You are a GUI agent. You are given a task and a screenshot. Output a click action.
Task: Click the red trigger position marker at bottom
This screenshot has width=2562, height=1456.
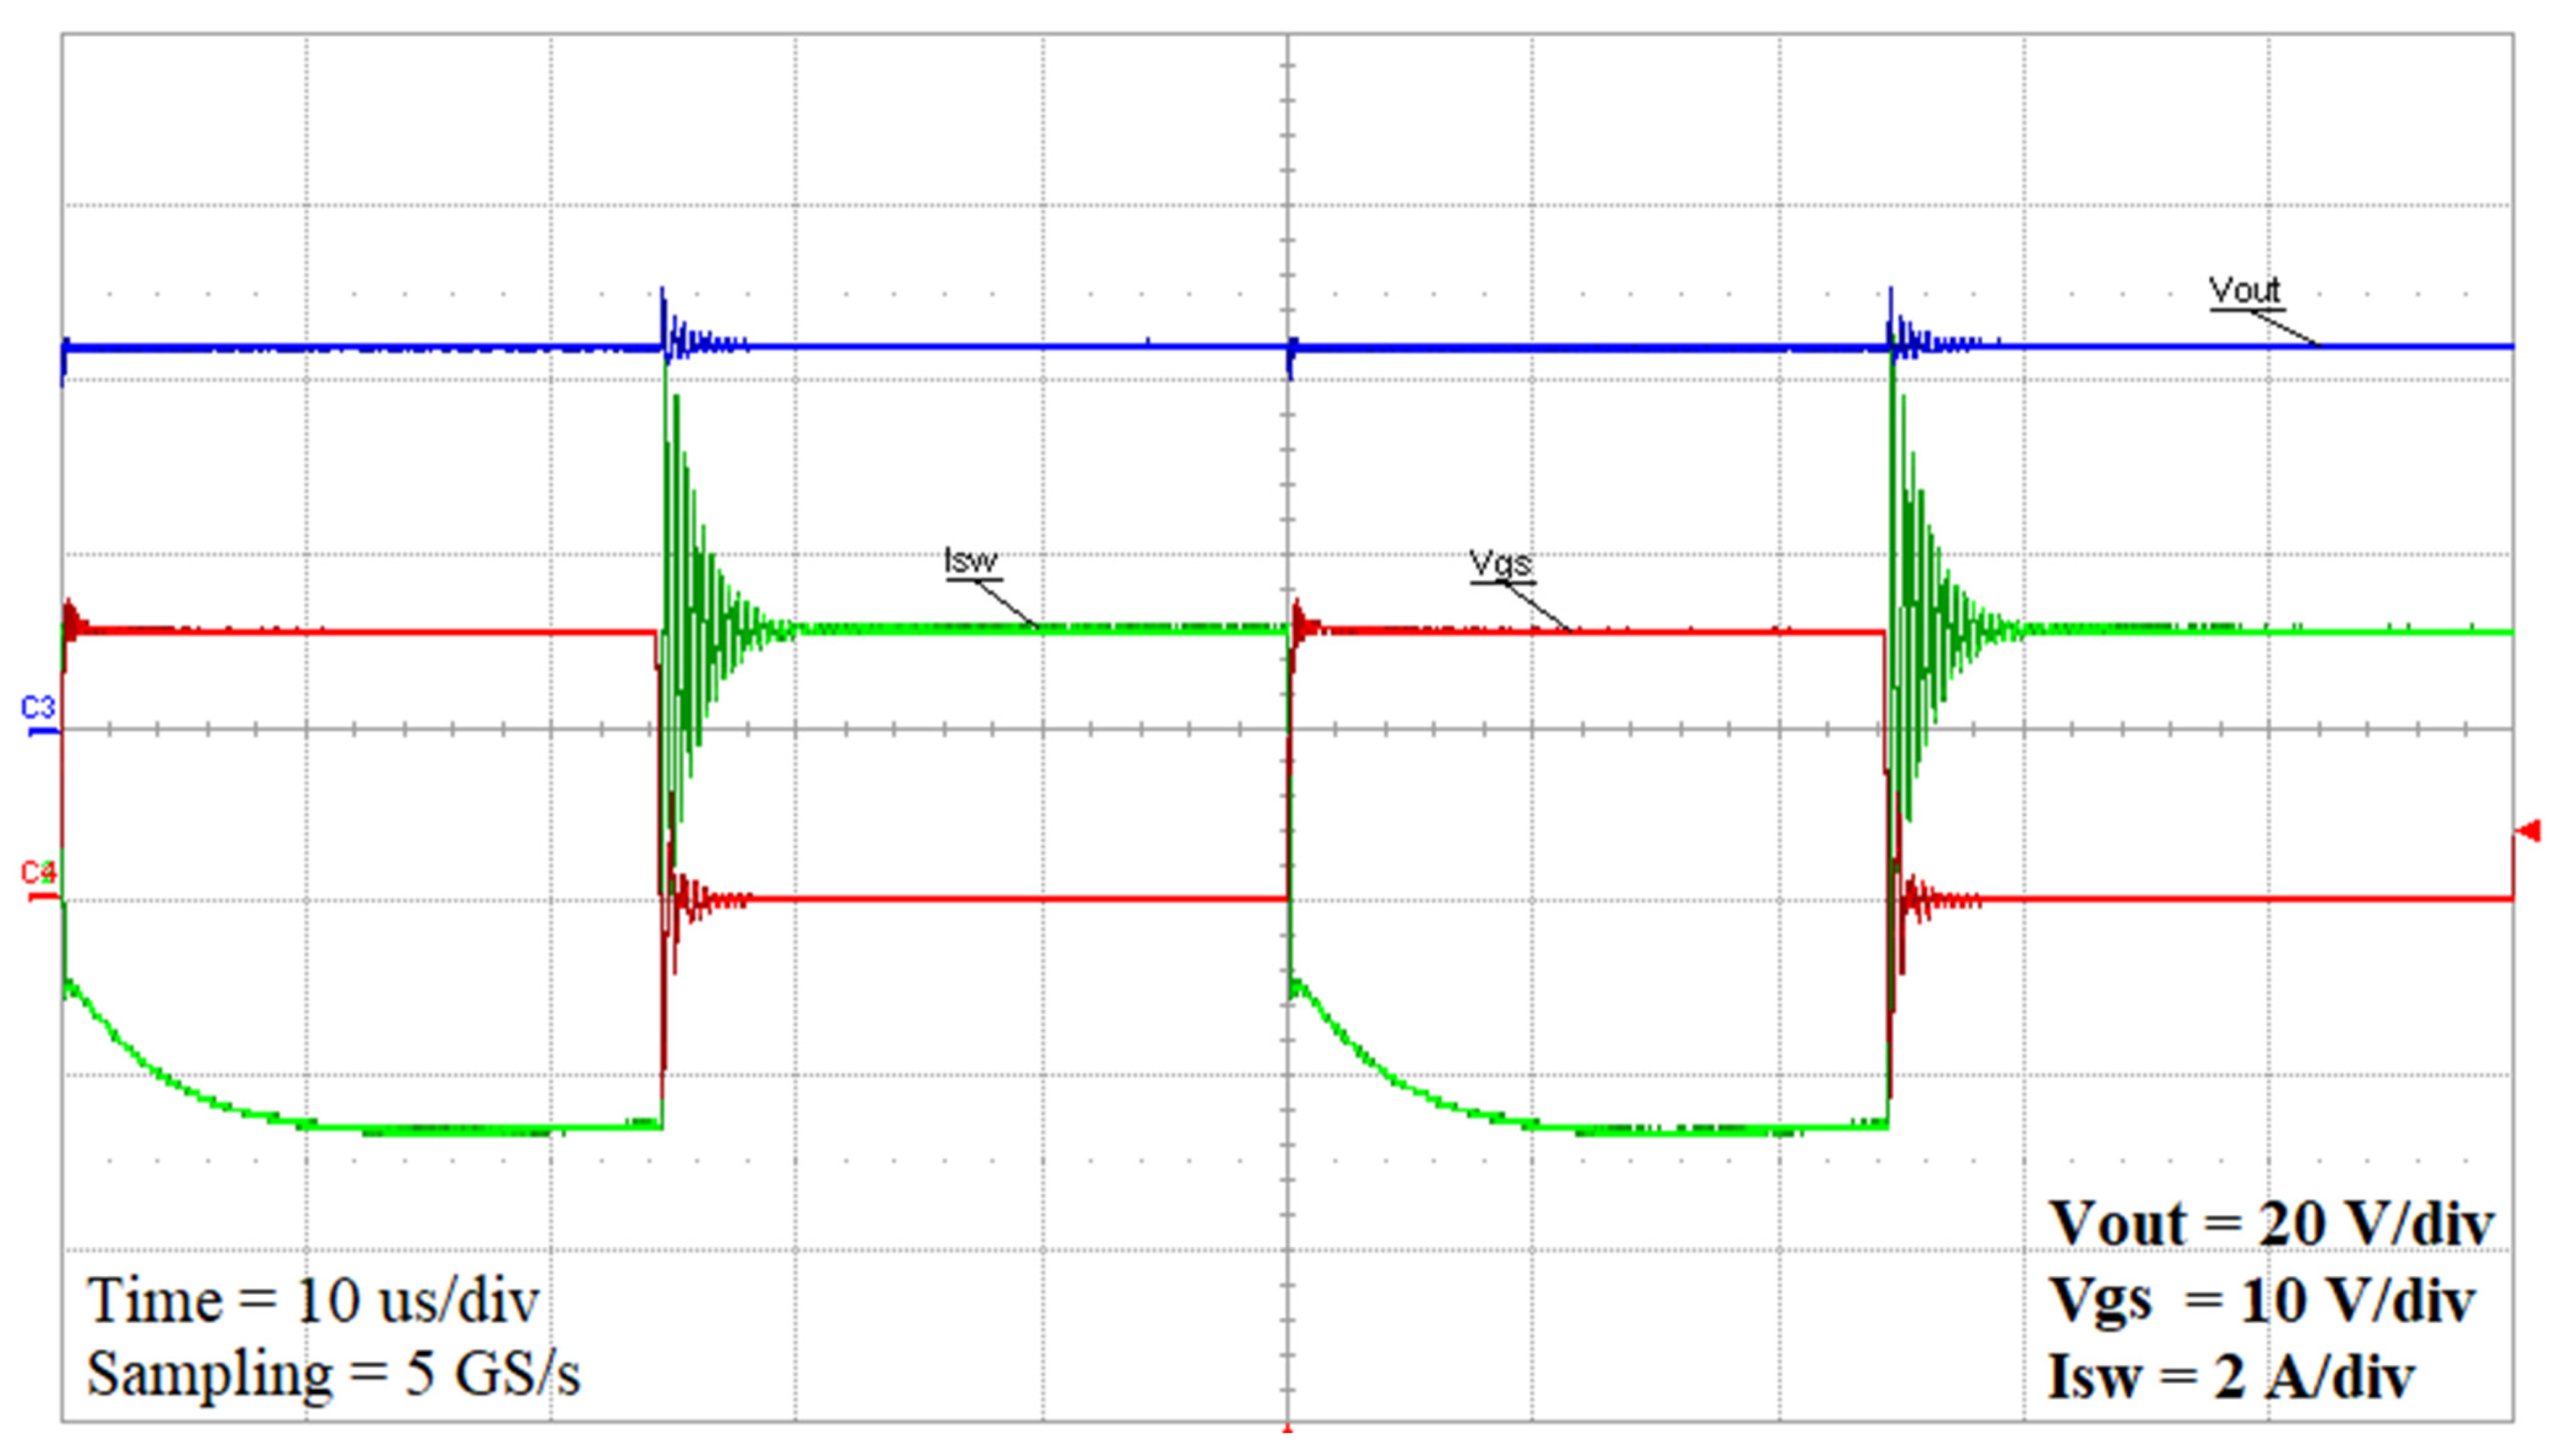(x=1287, y=1429)
